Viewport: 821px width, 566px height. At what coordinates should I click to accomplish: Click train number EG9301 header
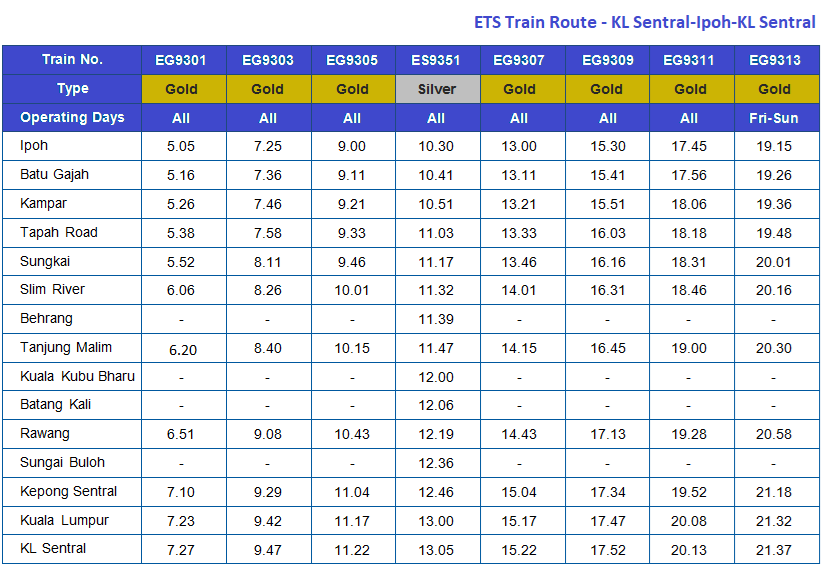(182, 60)
